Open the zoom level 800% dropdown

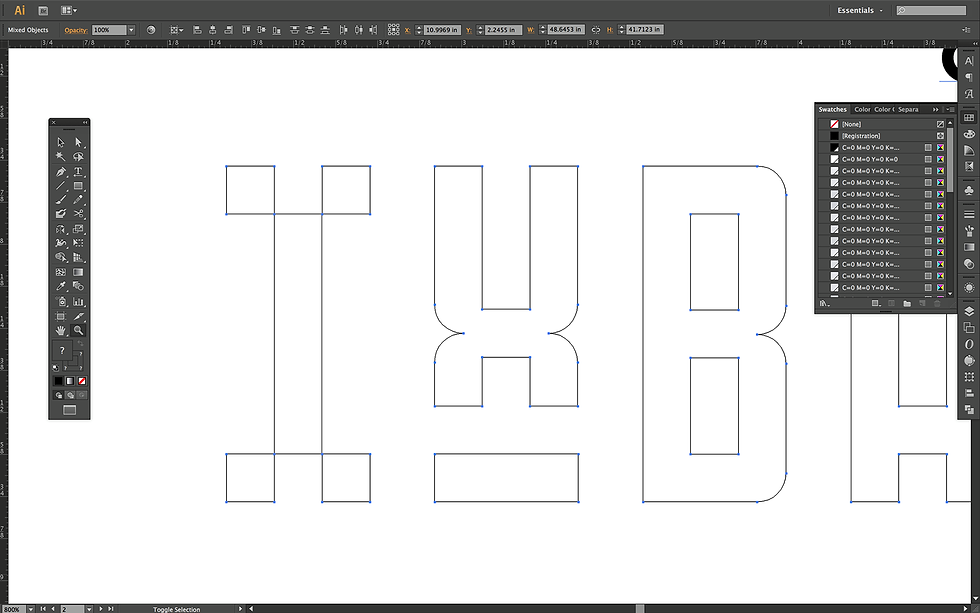tap(31, 609)
